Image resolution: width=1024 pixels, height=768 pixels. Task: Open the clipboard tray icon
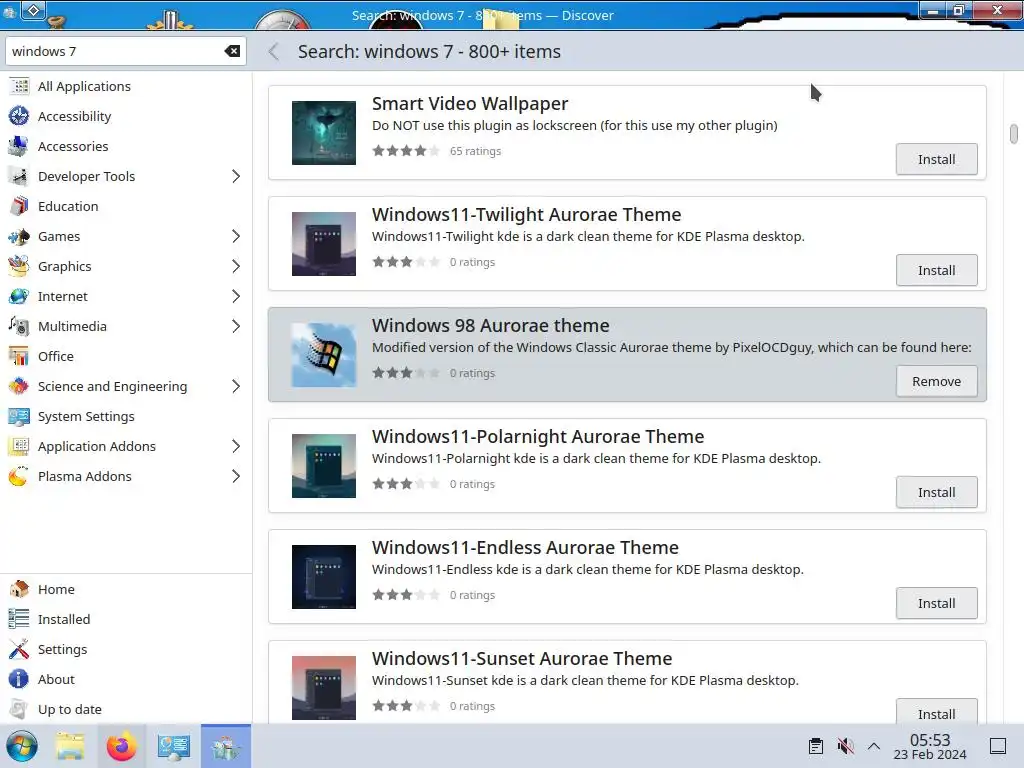[816, 746]
